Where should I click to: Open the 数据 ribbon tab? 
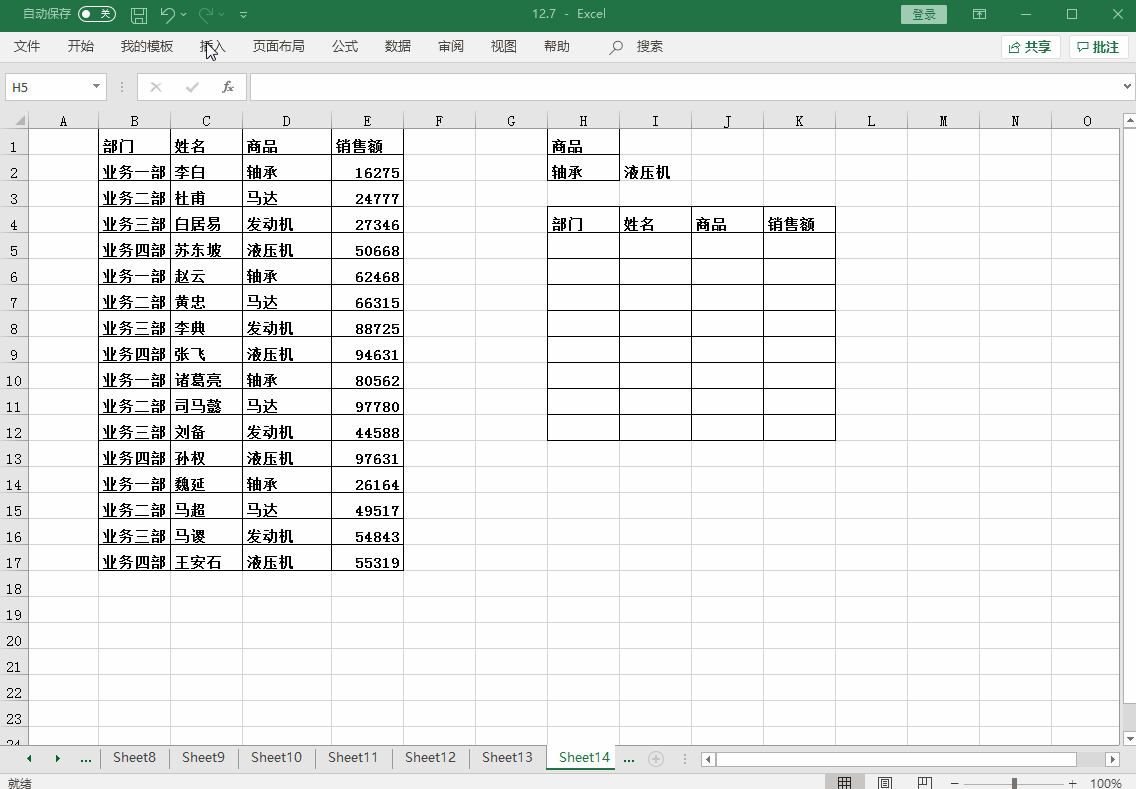(x=398, y=46)
